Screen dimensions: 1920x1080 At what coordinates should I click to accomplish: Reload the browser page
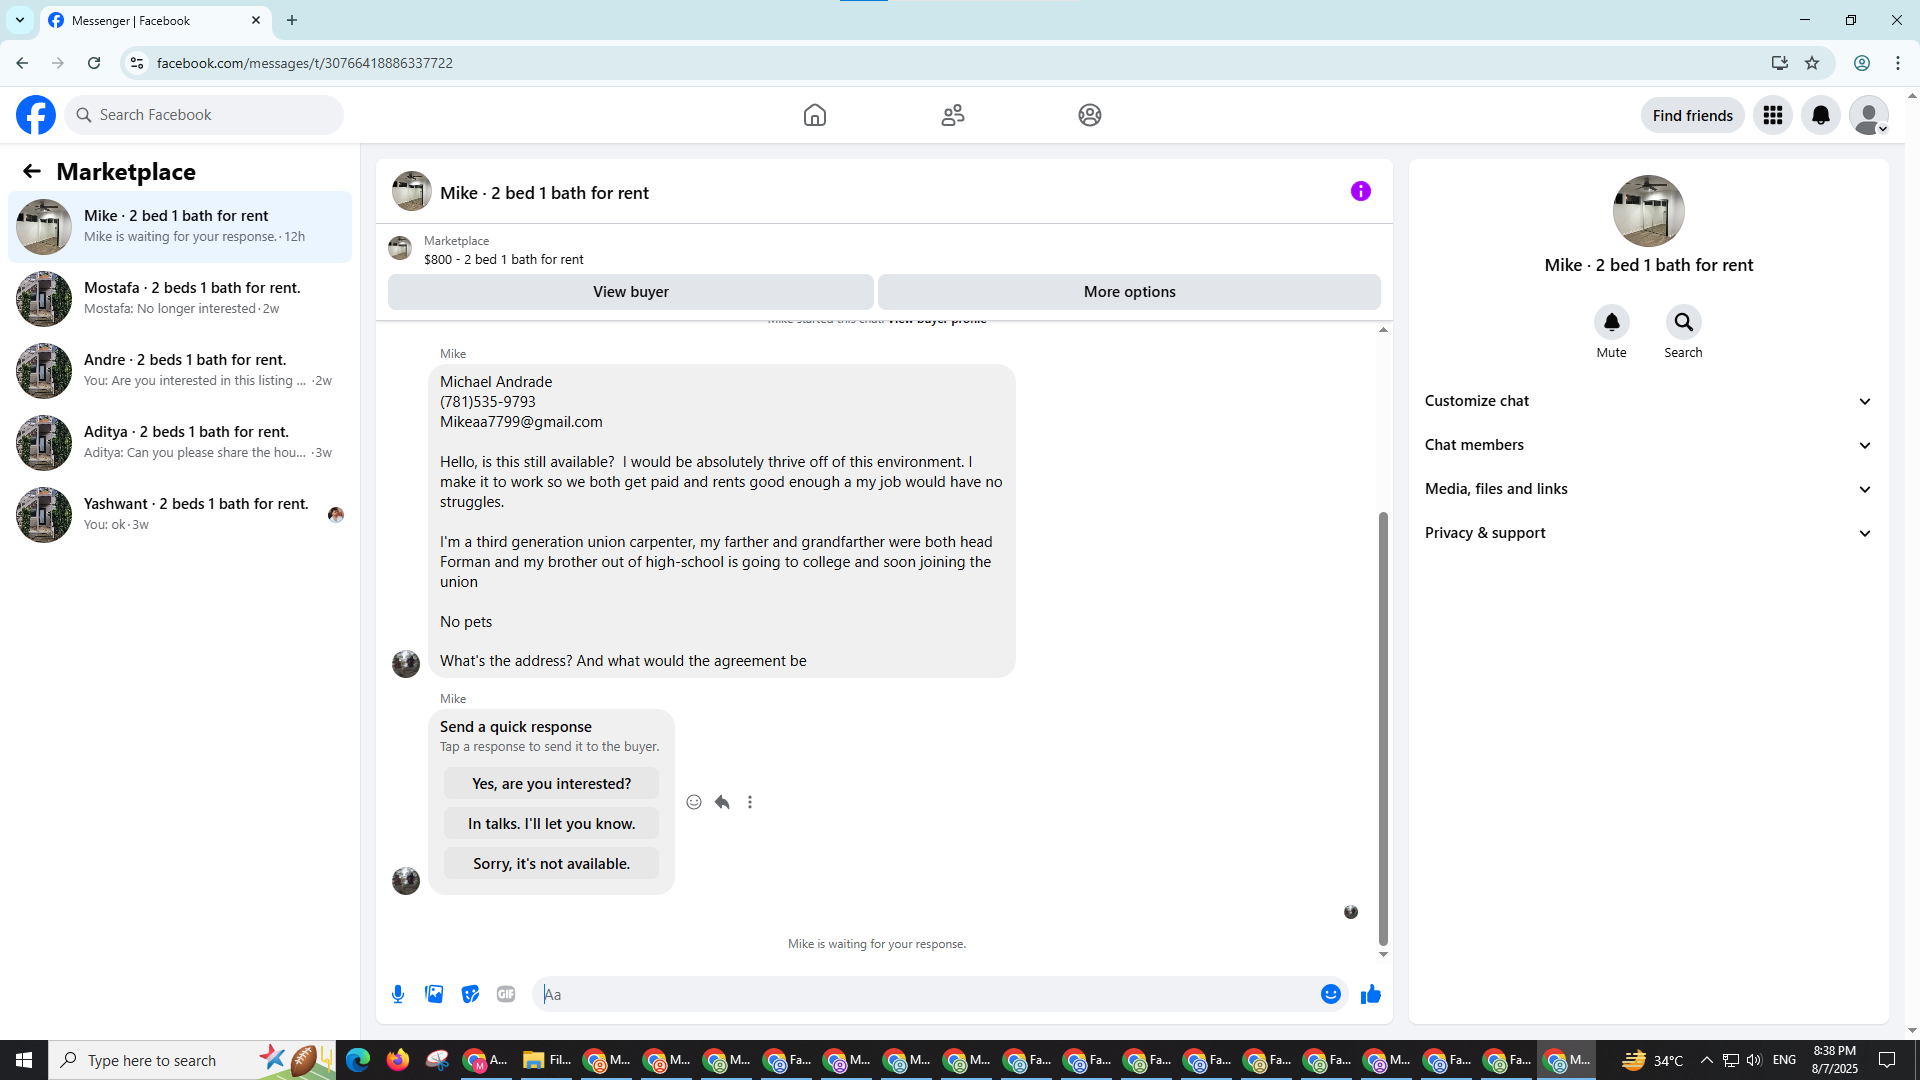(x=94, y=63)
